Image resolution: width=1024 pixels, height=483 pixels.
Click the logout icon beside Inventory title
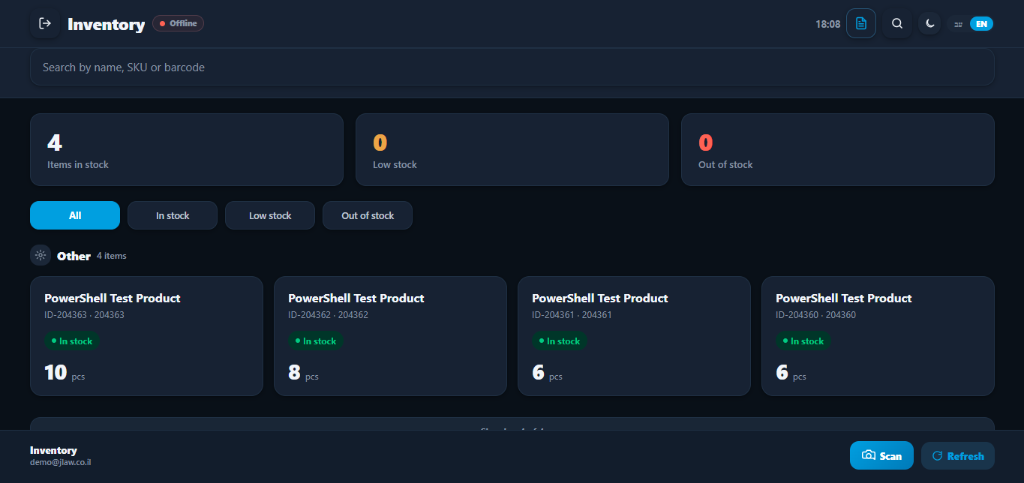pyautogui.click(x=45, y=23)
